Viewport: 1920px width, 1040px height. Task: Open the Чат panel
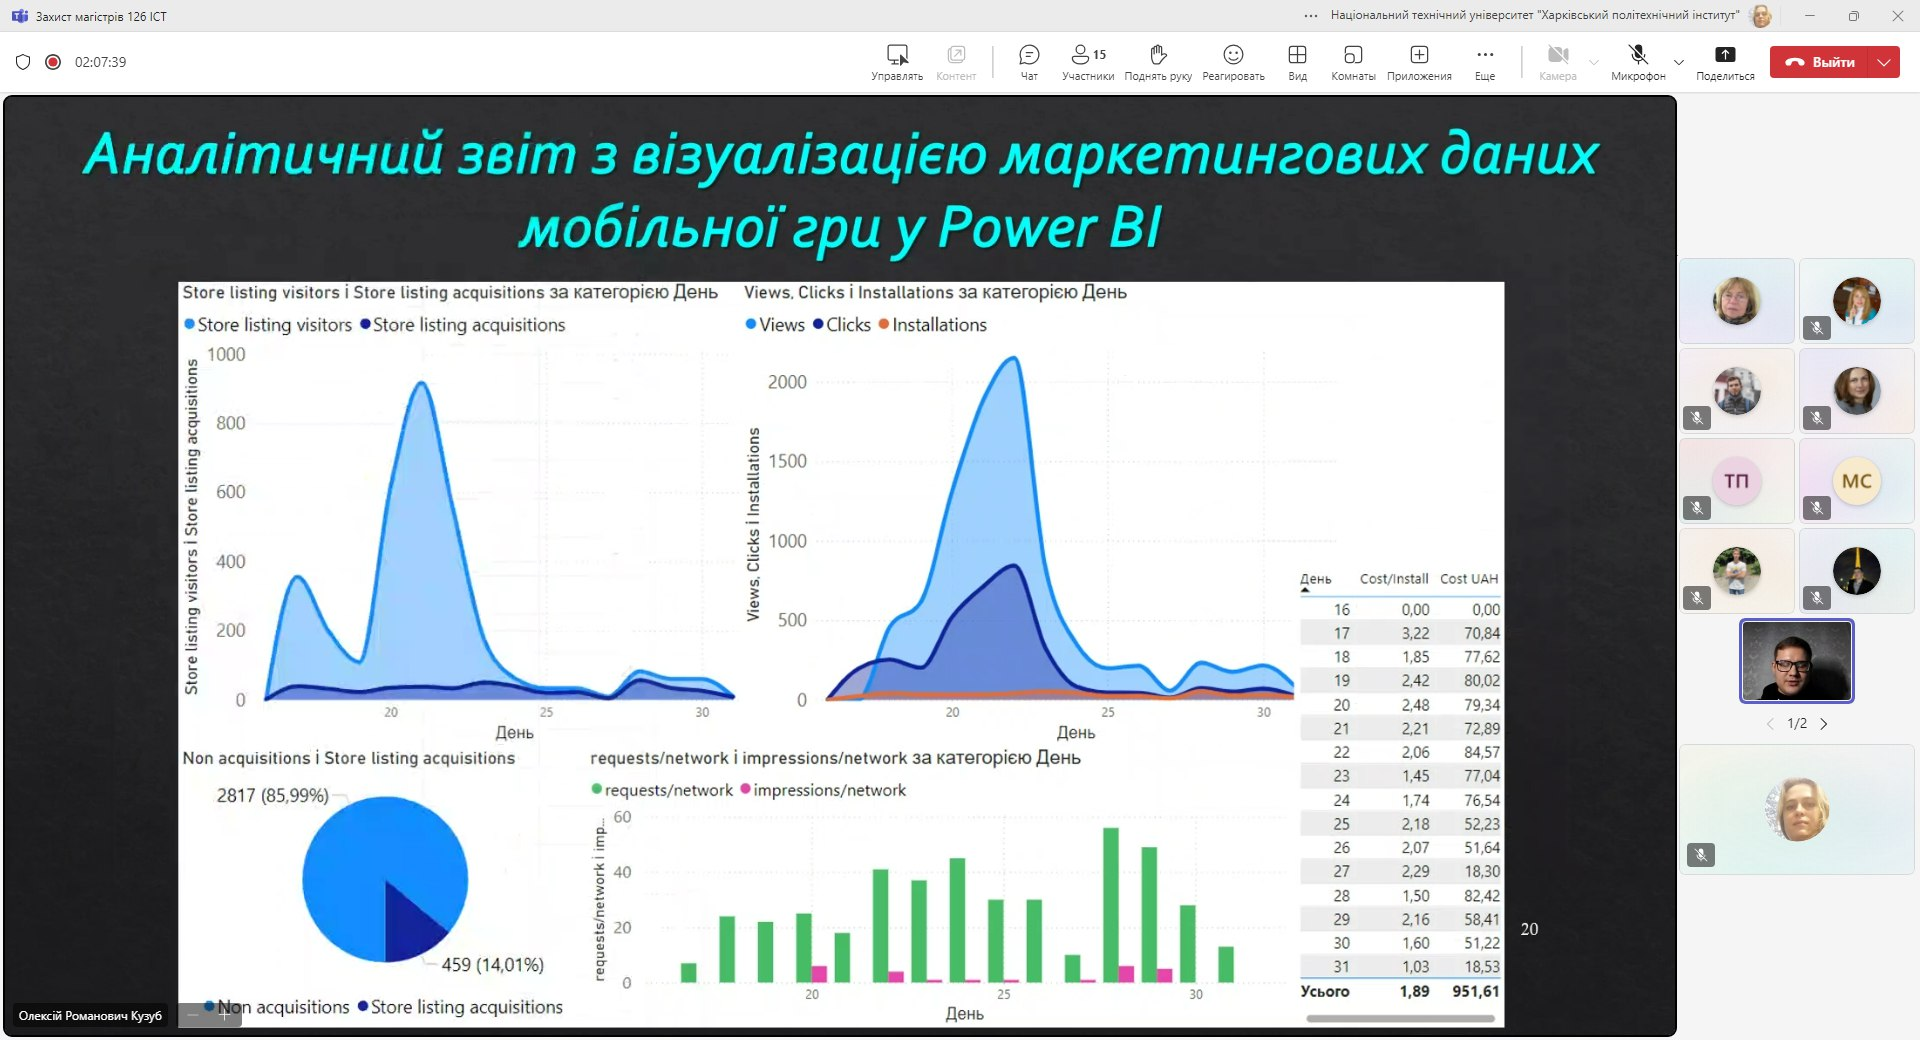pyautogui.click(x=1029, y=62)
